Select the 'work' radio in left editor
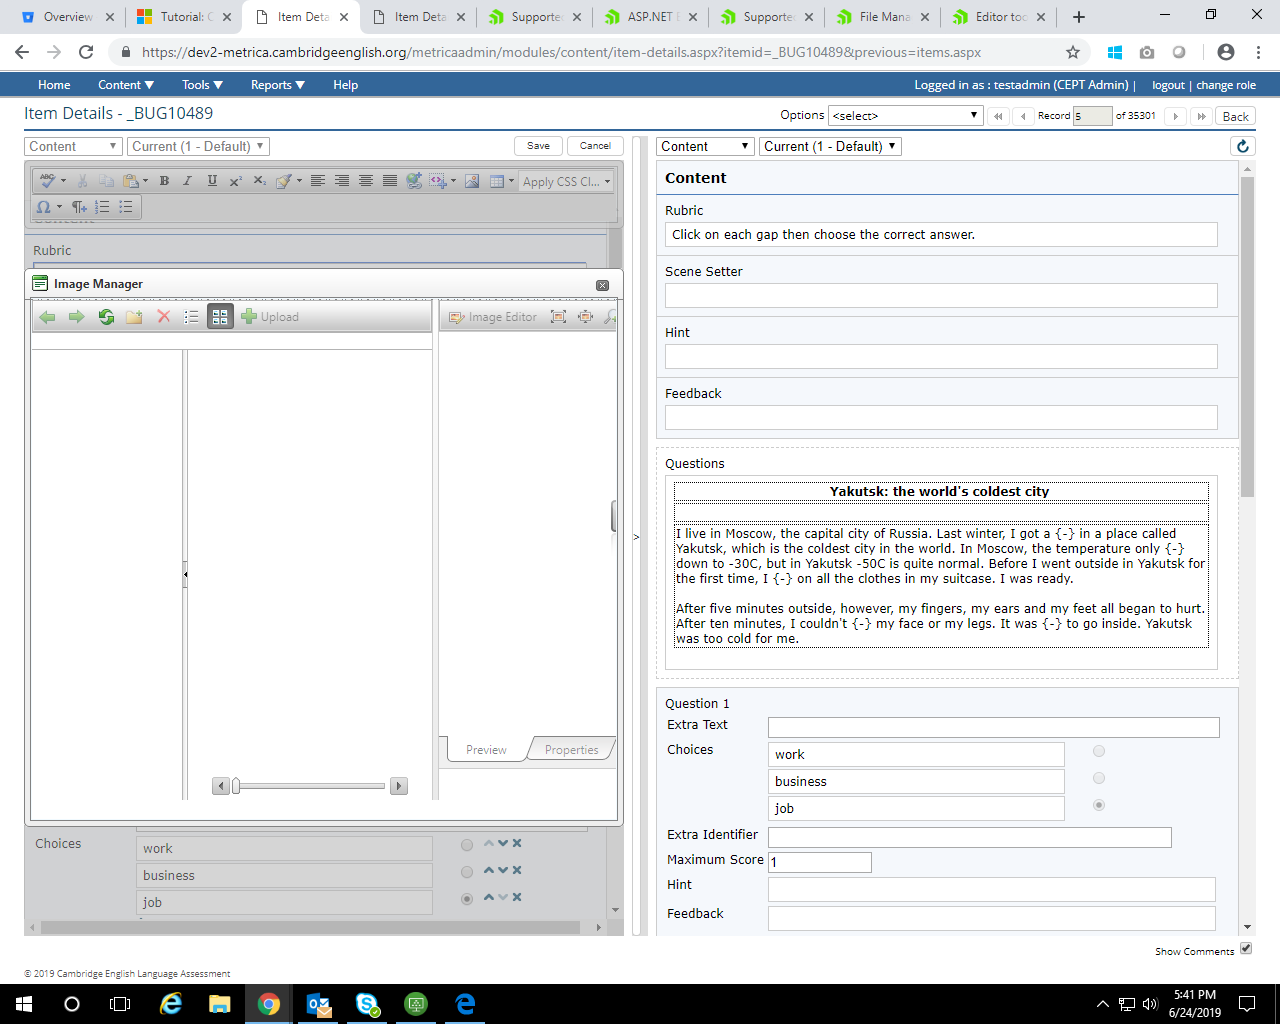This screenshot has height=1024, width=1280. point(467,845)
